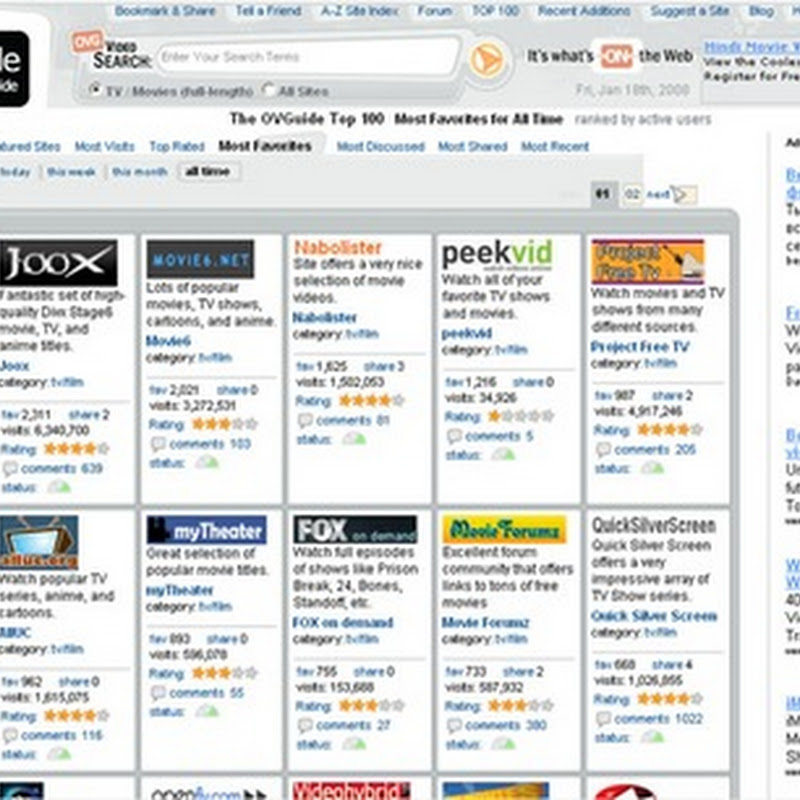Open Quick Silver Screen comments 1022
This screenshot has height=800, width=800.
tap(658, 719)
